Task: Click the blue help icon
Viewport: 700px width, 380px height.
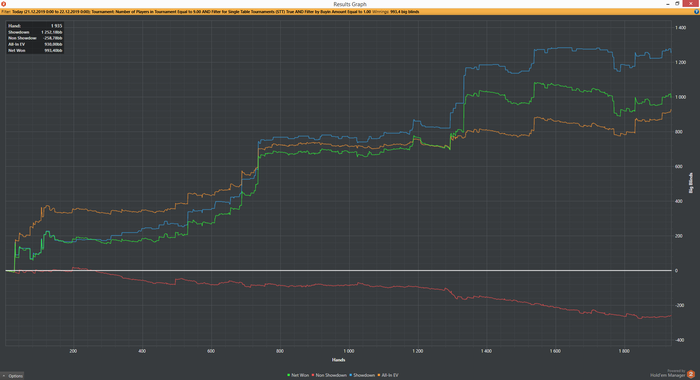Action: [696, 12]
